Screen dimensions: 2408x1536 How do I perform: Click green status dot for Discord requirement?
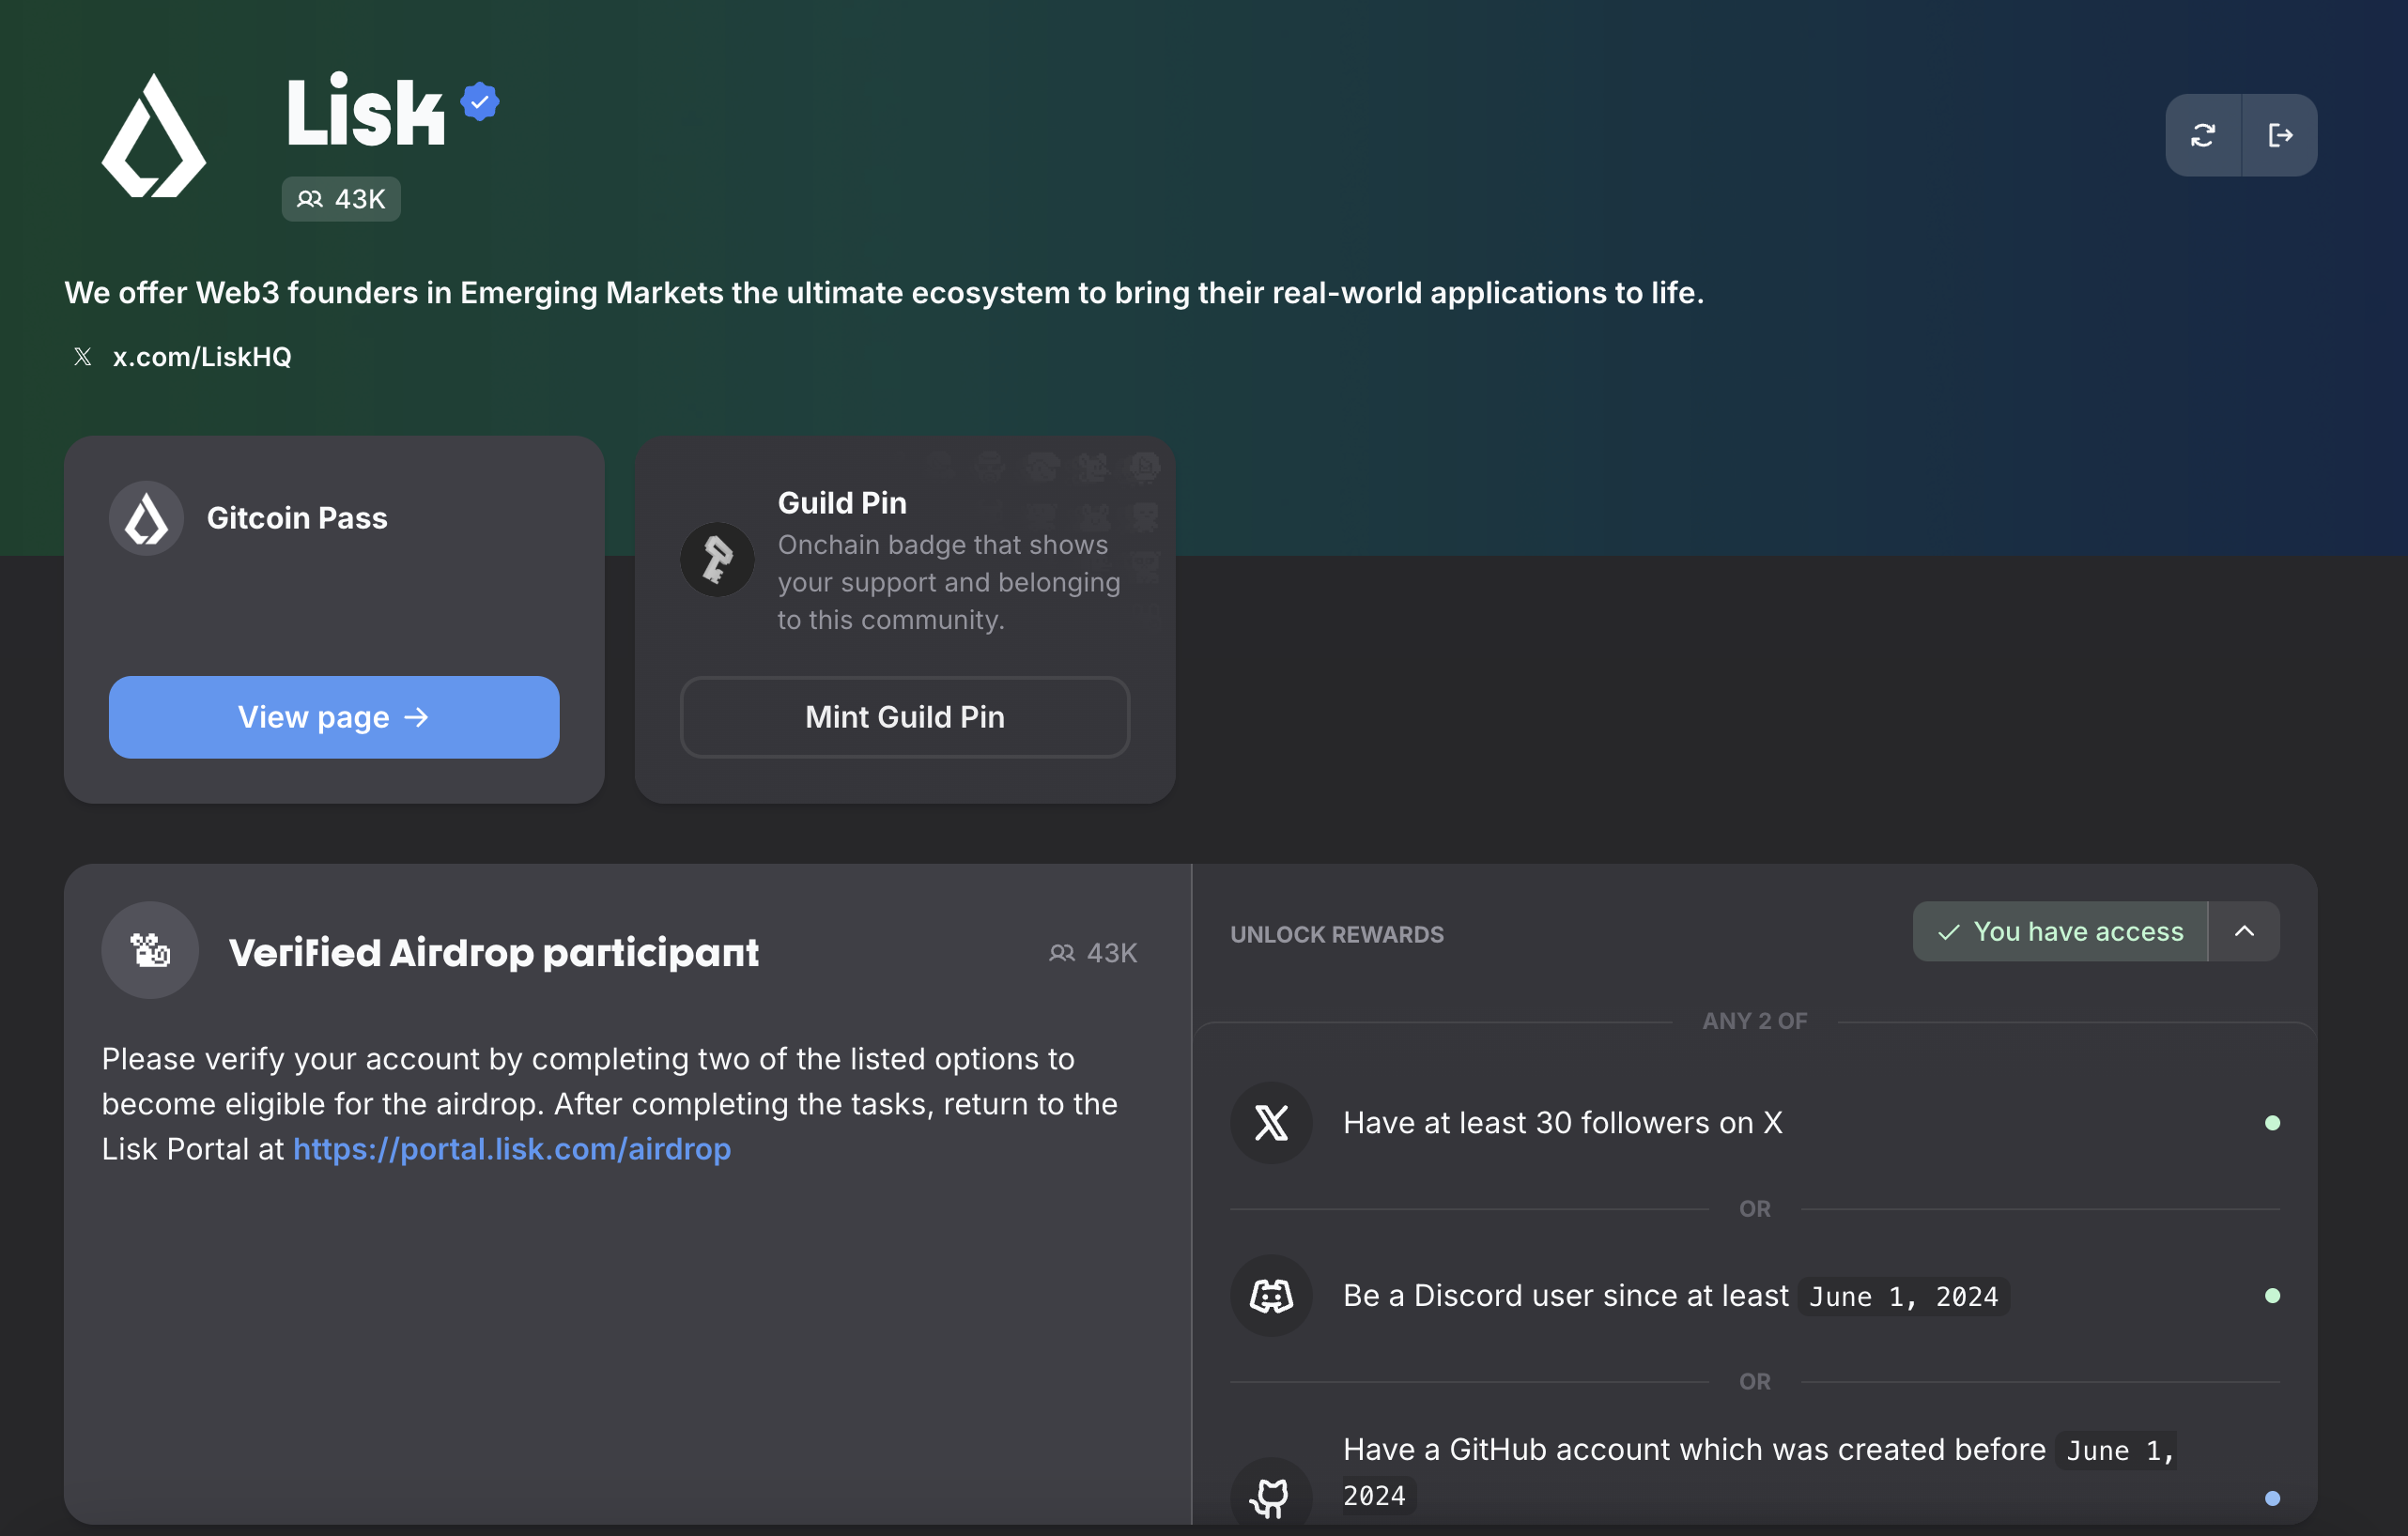pyautogui.click(x=2272, y=1296)
